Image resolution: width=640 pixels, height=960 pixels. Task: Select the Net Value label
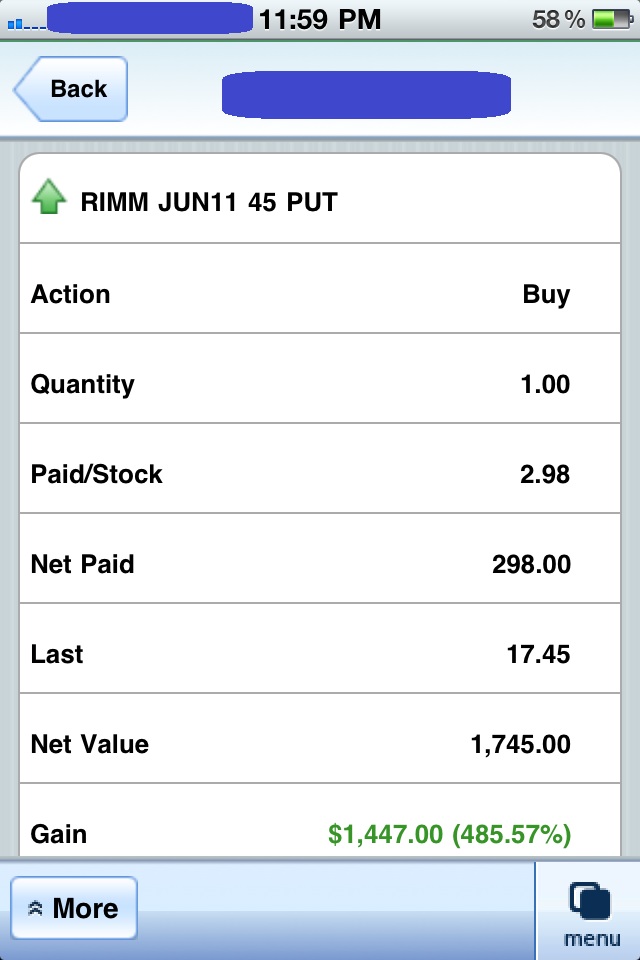coord(90,744)
